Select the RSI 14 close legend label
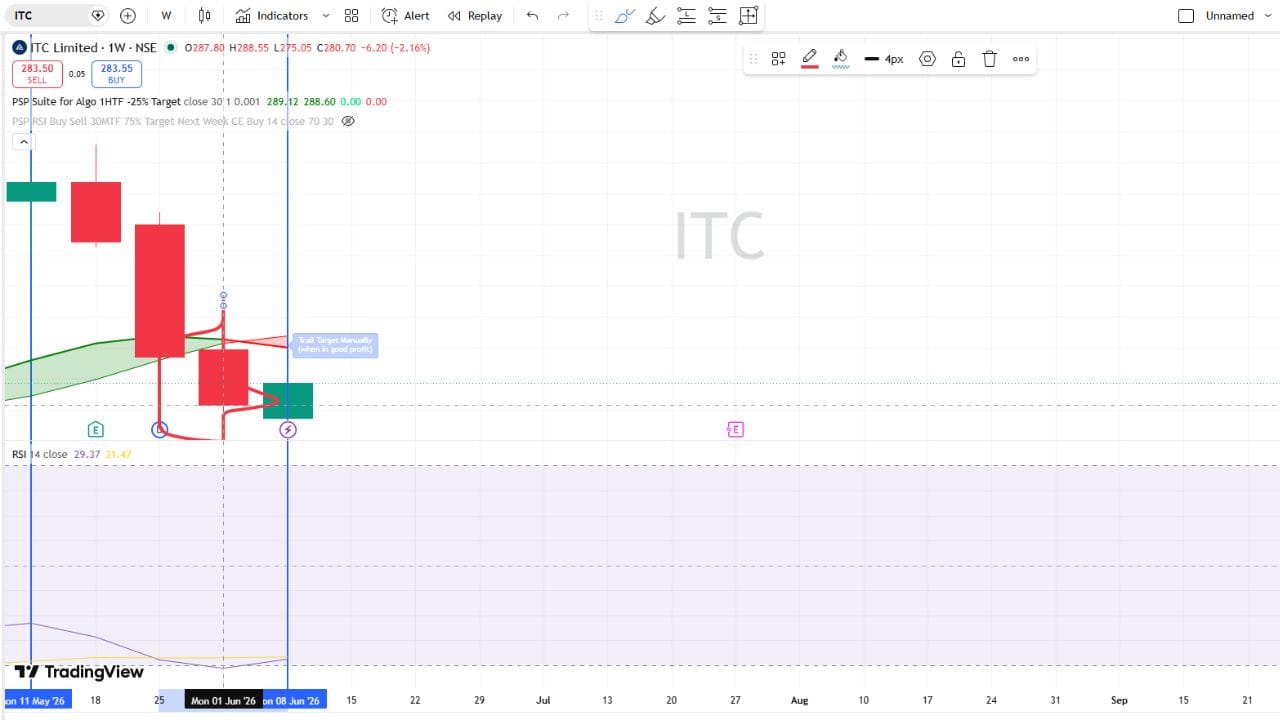The image size is (1280, 720). (40, 454)
